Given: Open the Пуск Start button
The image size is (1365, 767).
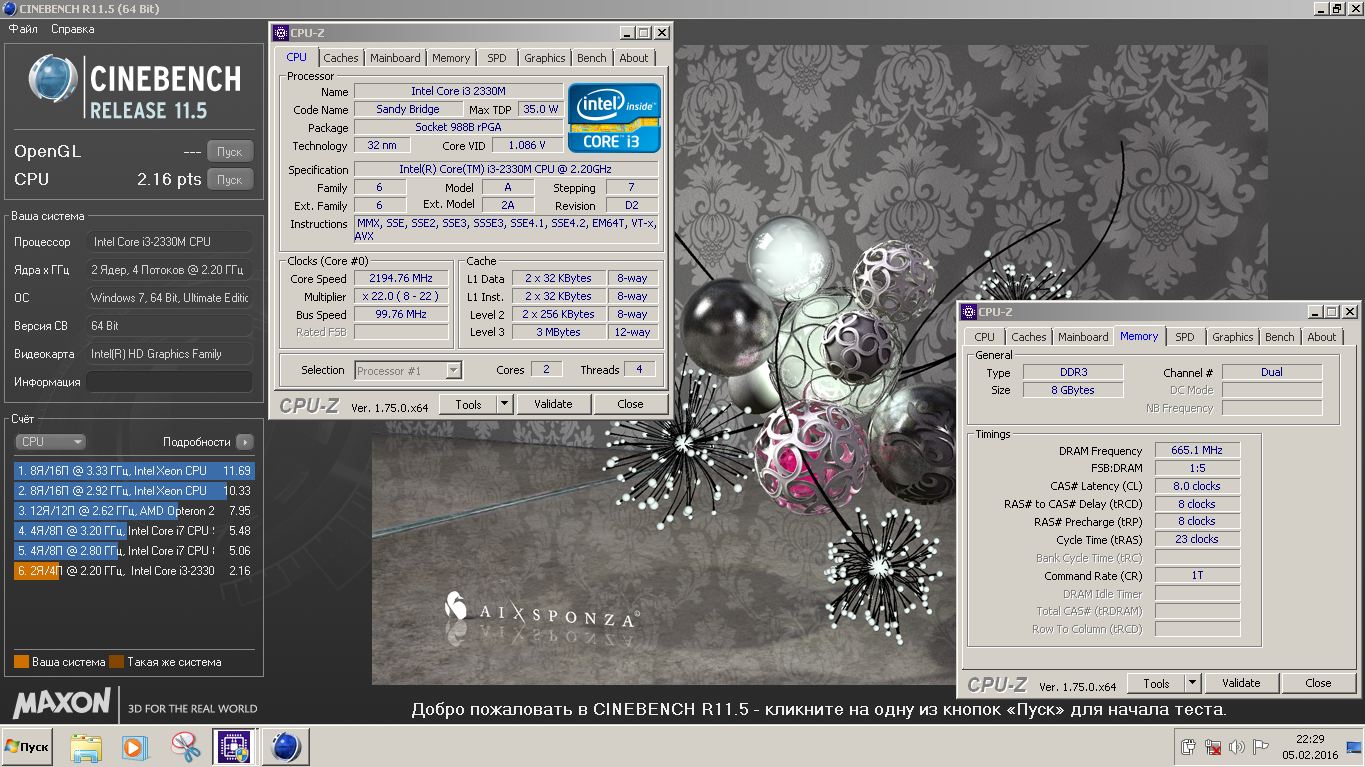Looking at the screenshot, I should (x=27, y=747).
